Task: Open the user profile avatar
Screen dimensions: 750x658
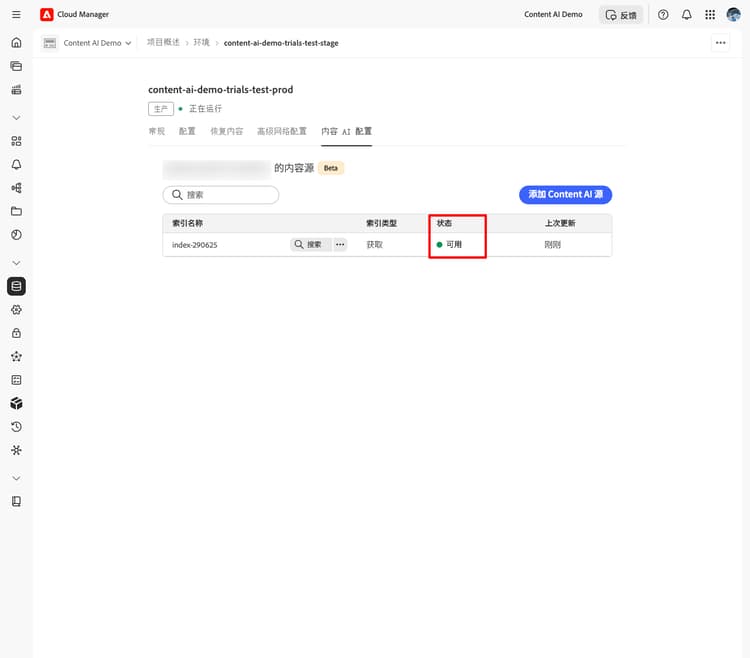Action: (733, 15)
